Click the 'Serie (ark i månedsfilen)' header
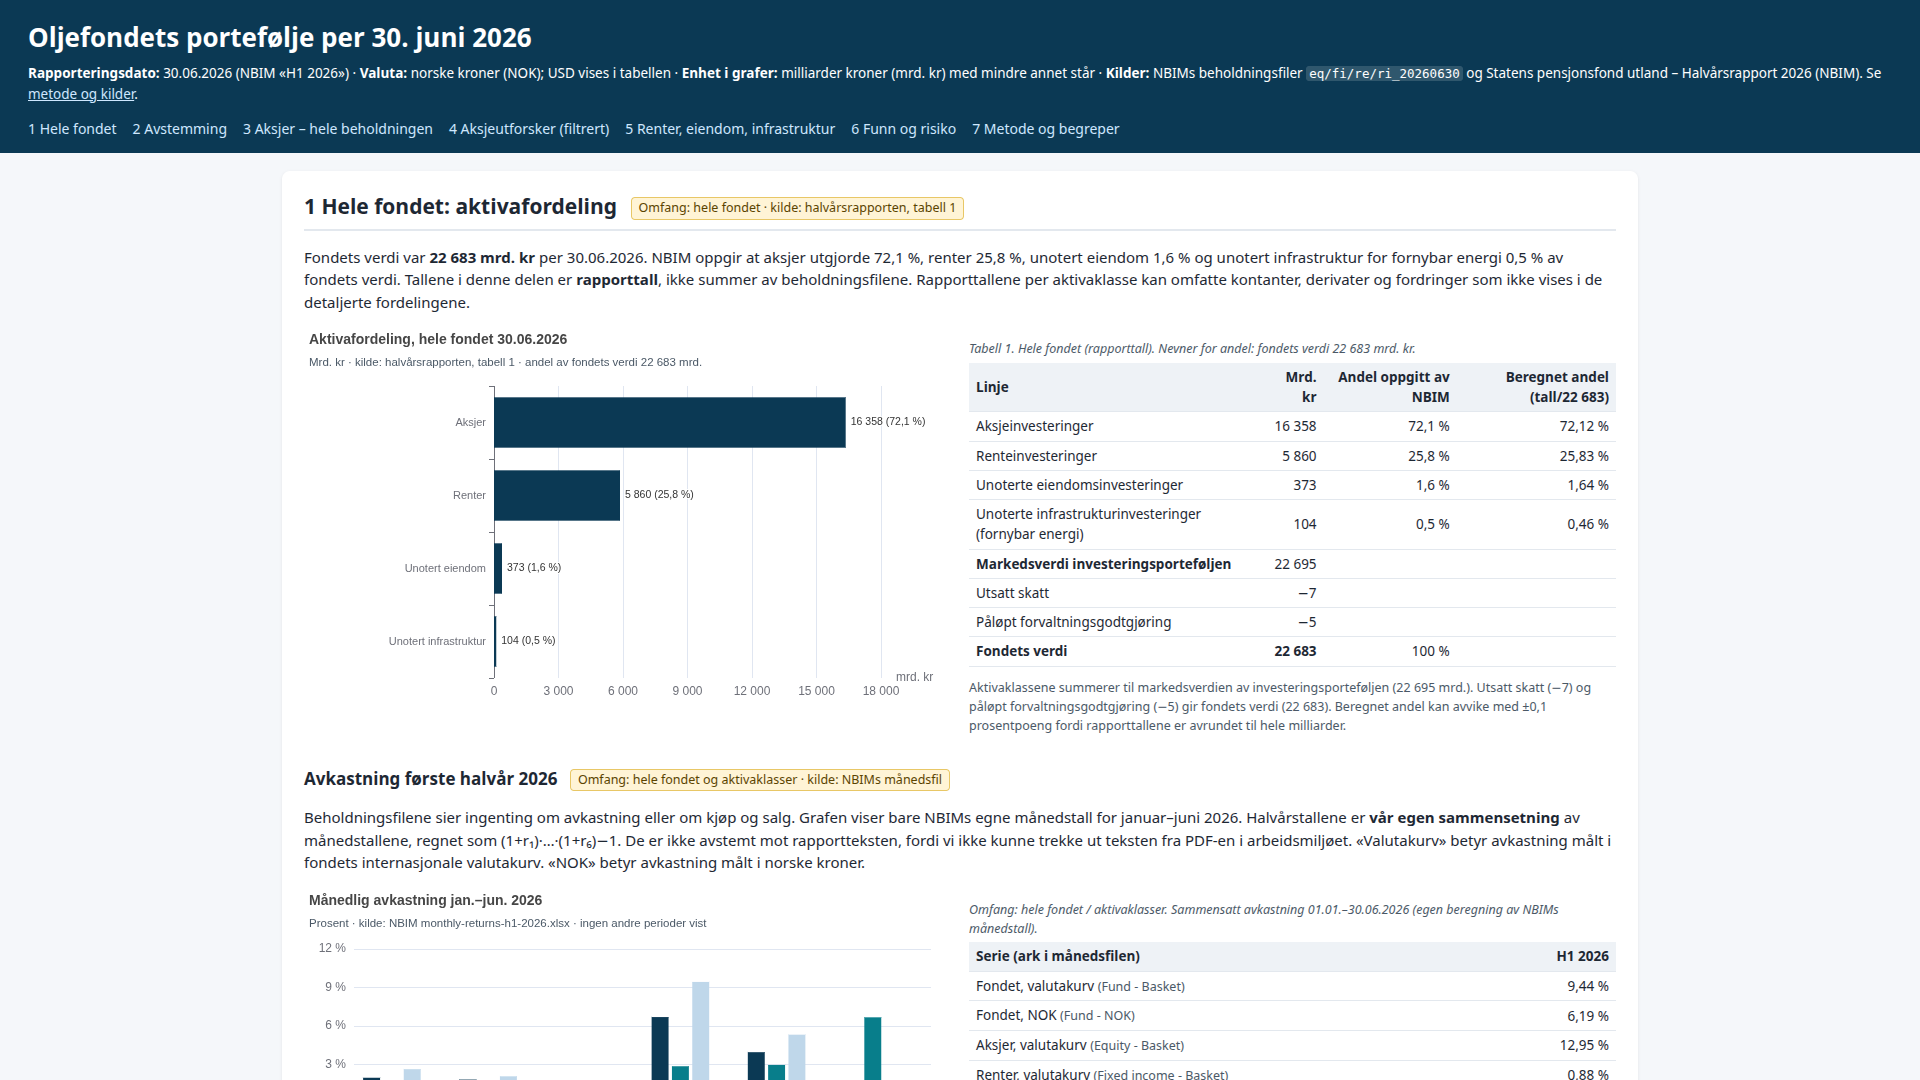Screen dimensions: 1920x1080 point(1057,956)
